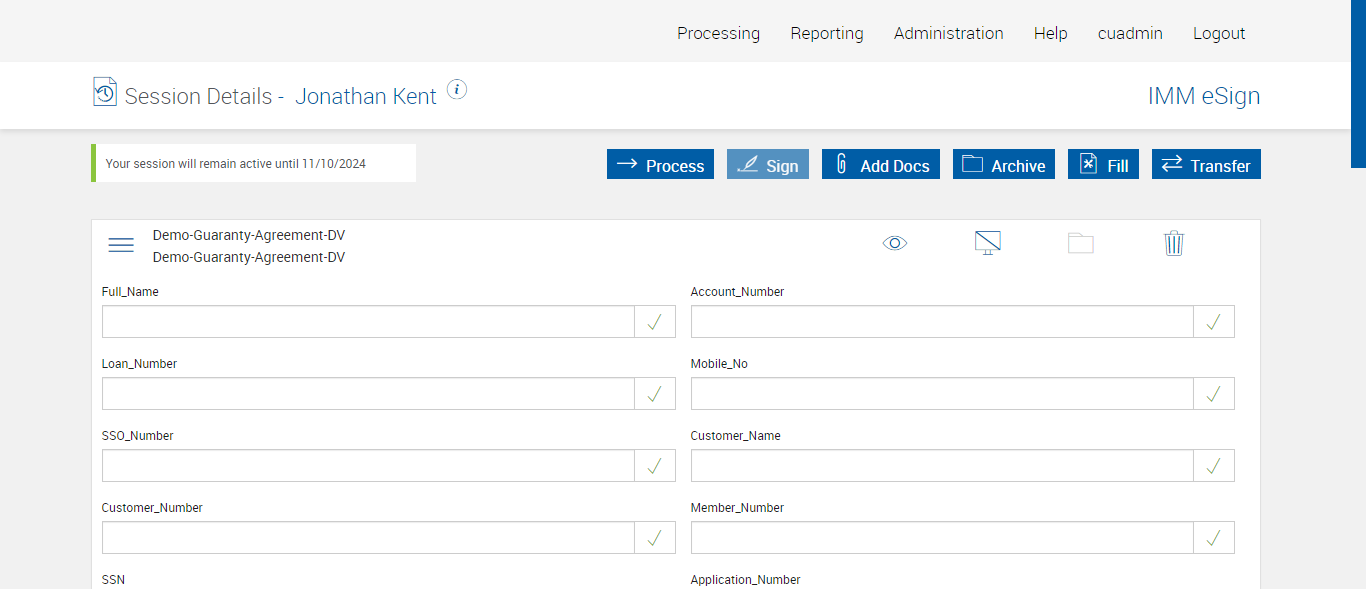Click the Logout link
The height and width of the screenshot is (589, 1366).
(x=1219, y=33)
